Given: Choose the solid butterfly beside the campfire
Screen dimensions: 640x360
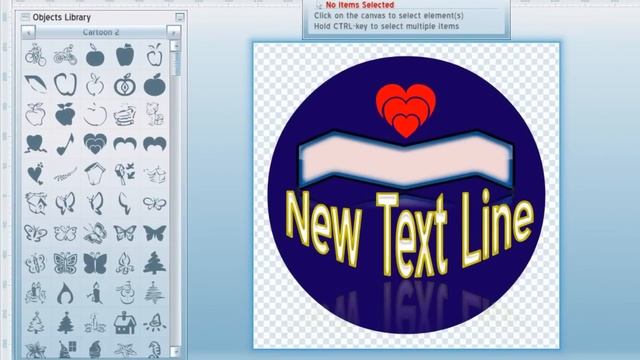Looking at the screenshot, I should (95, 263).
